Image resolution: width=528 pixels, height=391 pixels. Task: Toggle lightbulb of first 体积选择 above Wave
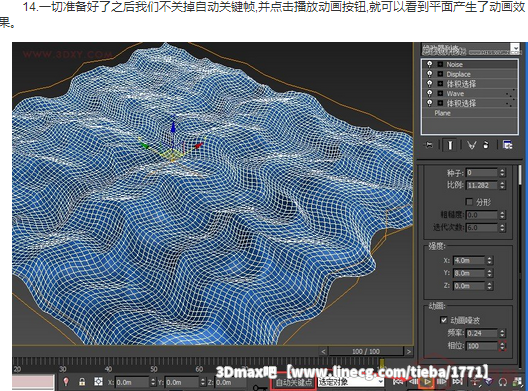pos(430,84)
